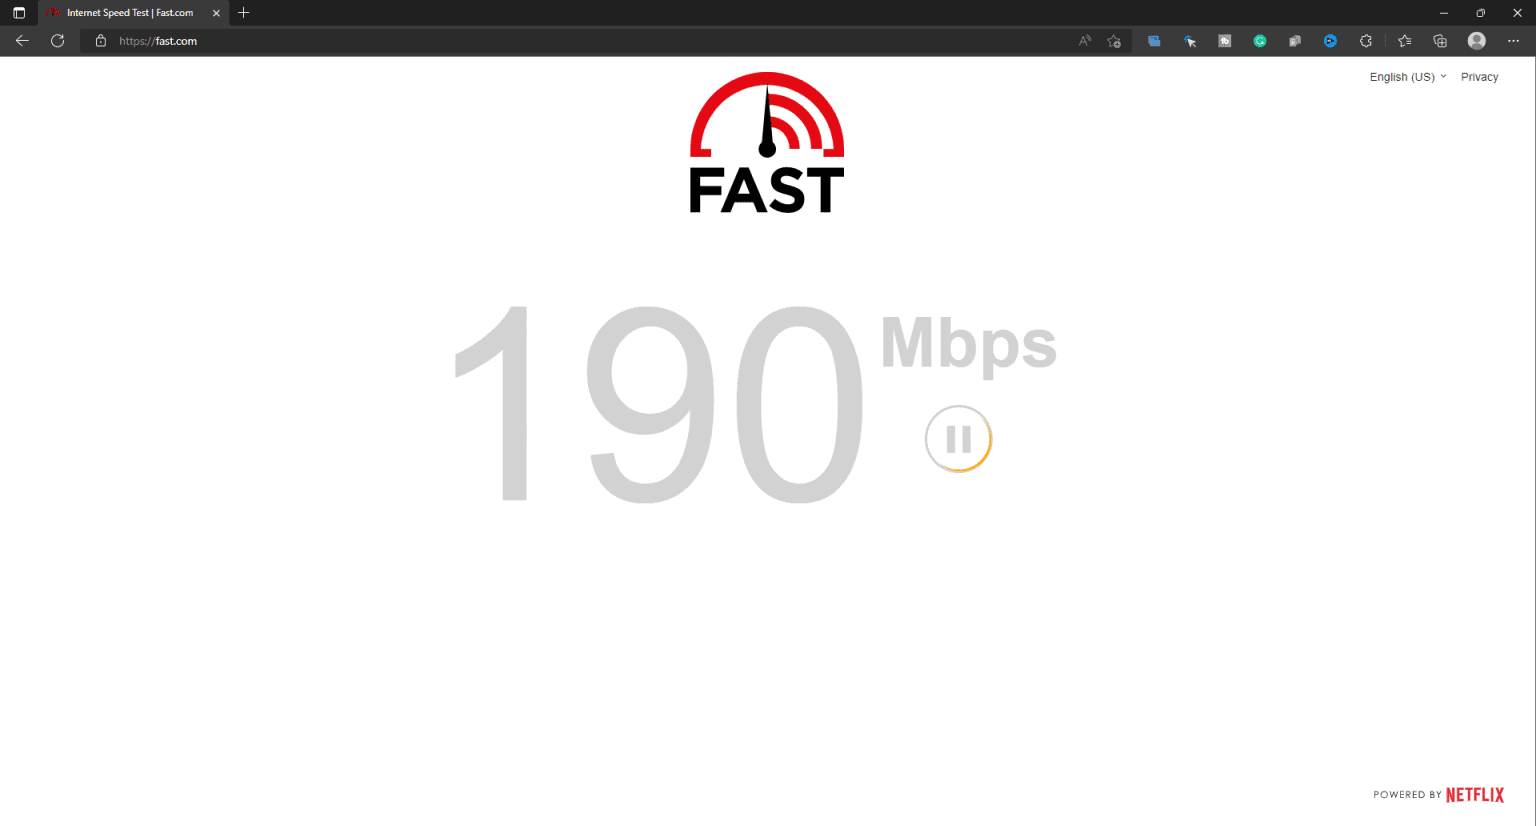Add this page to favorites

[1114, 41]
